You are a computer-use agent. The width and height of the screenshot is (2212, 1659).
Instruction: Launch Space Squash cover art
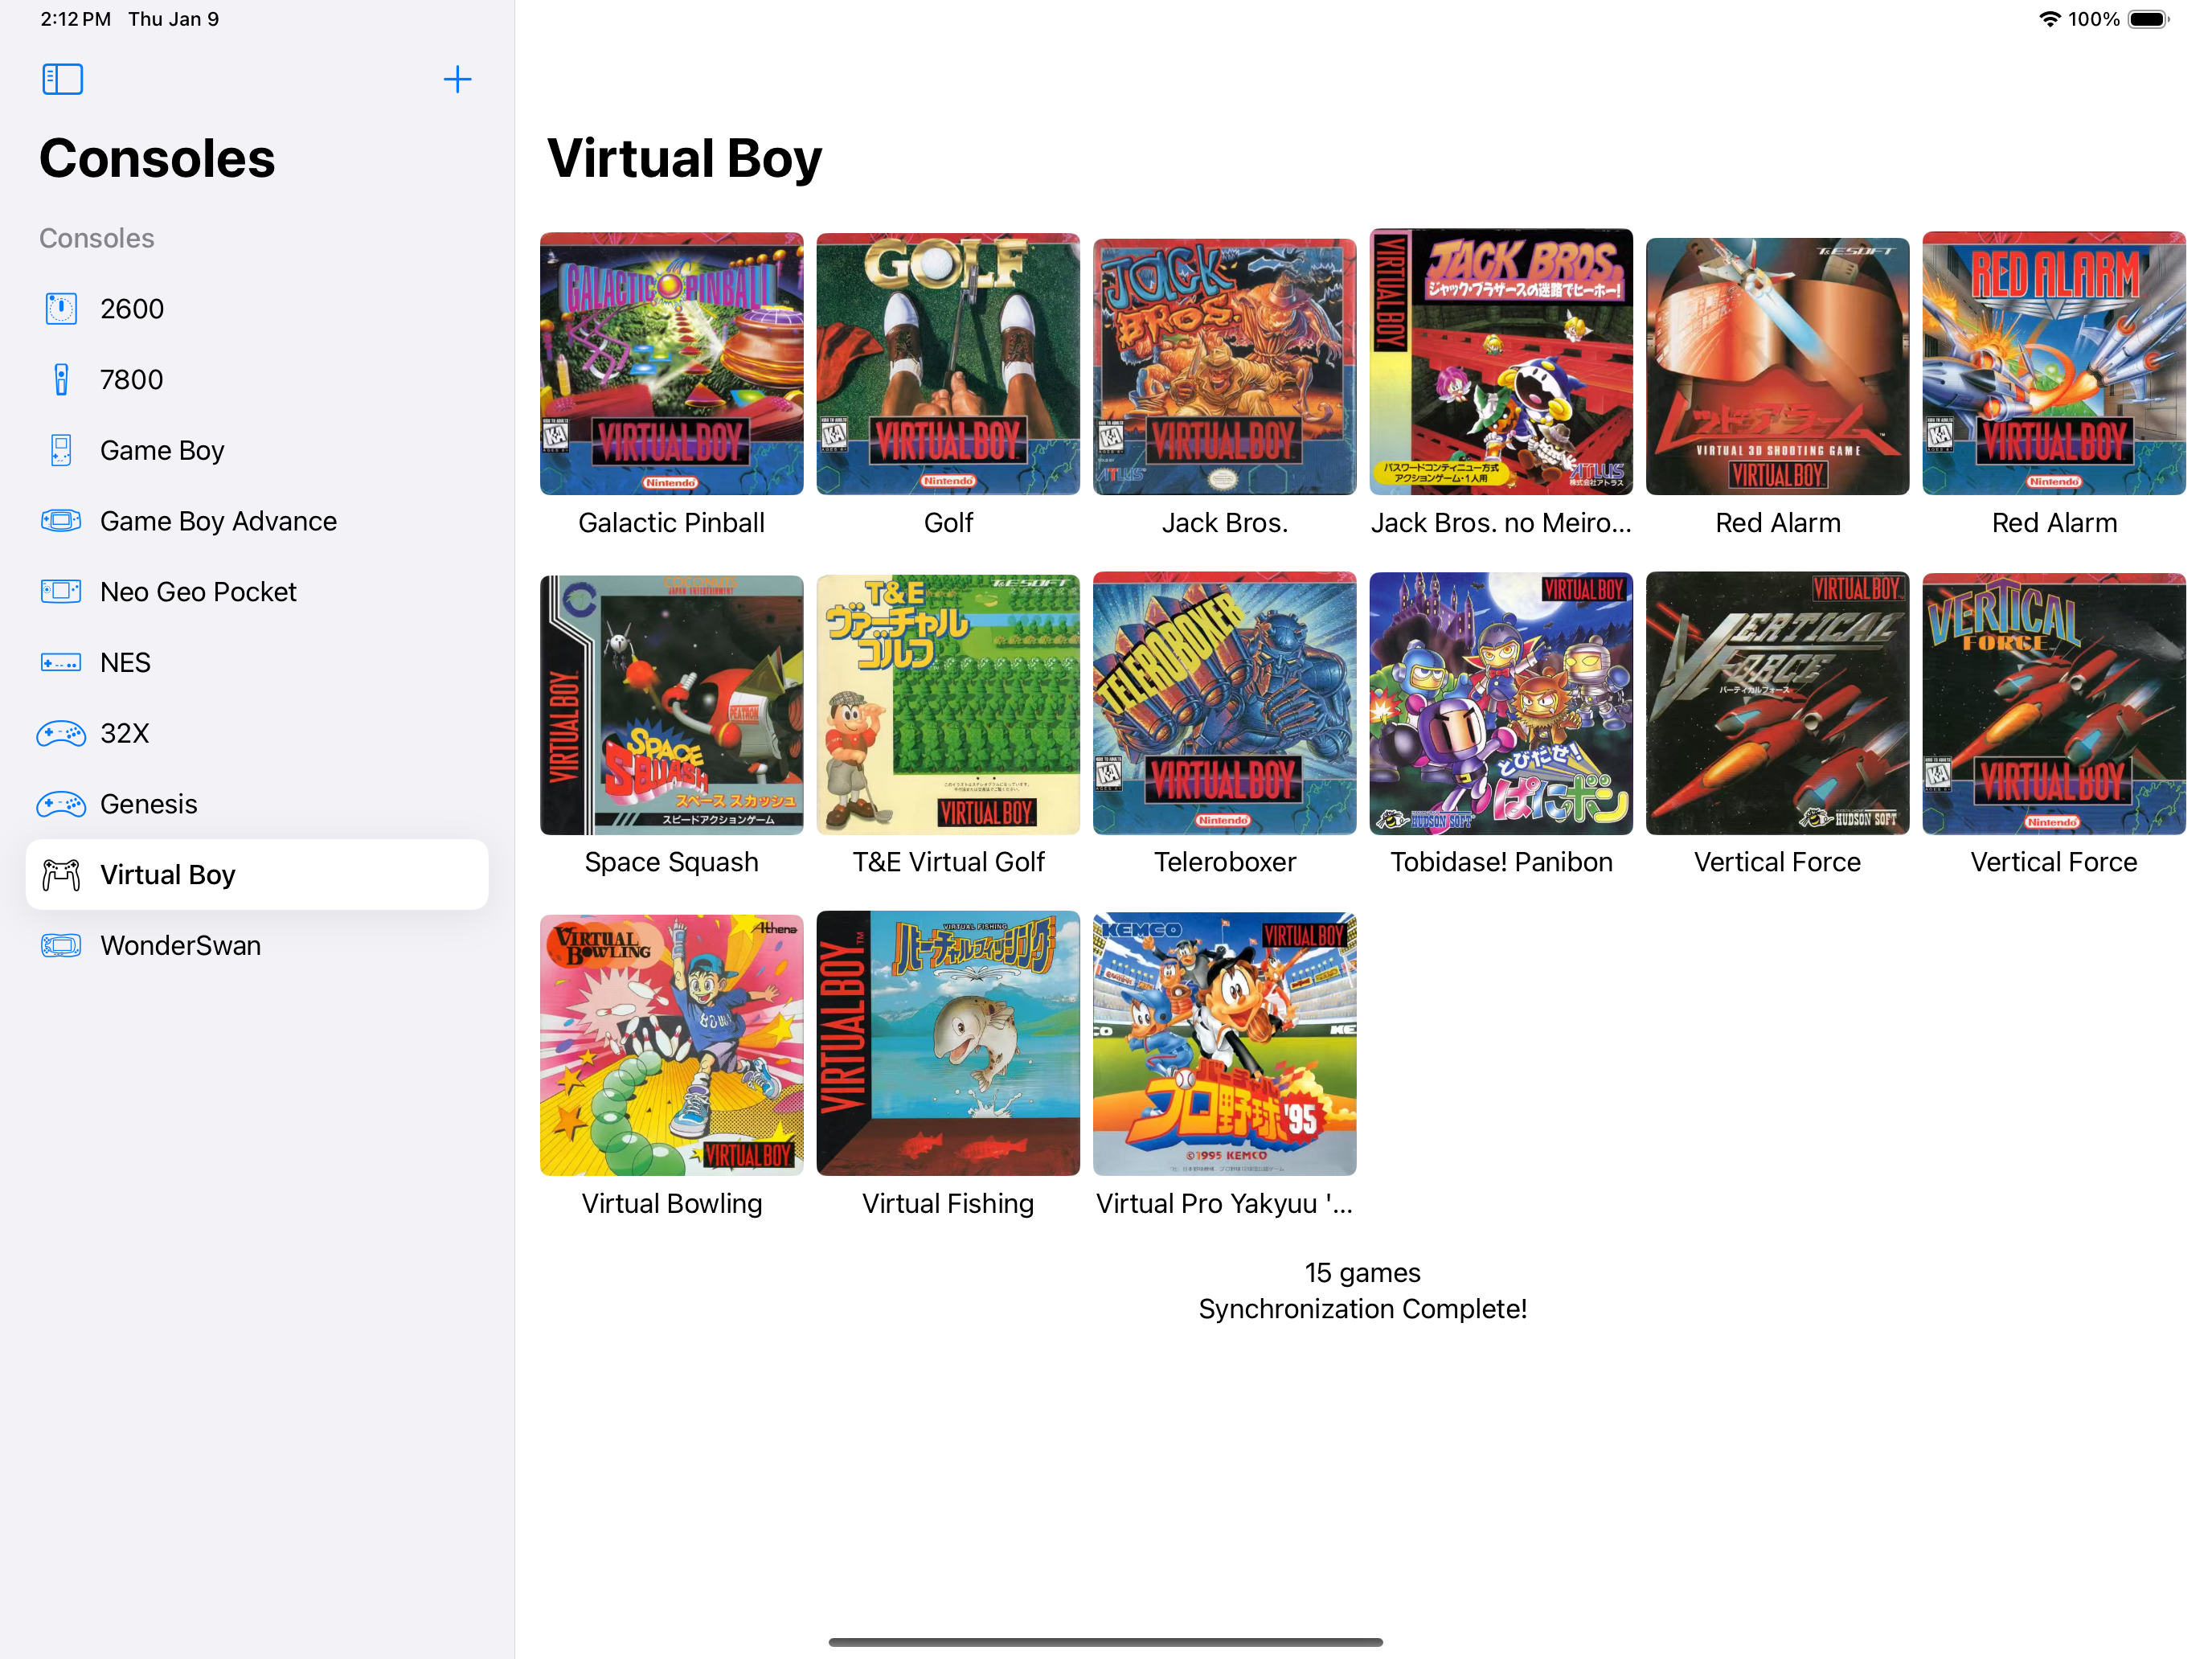coord(672,705)
